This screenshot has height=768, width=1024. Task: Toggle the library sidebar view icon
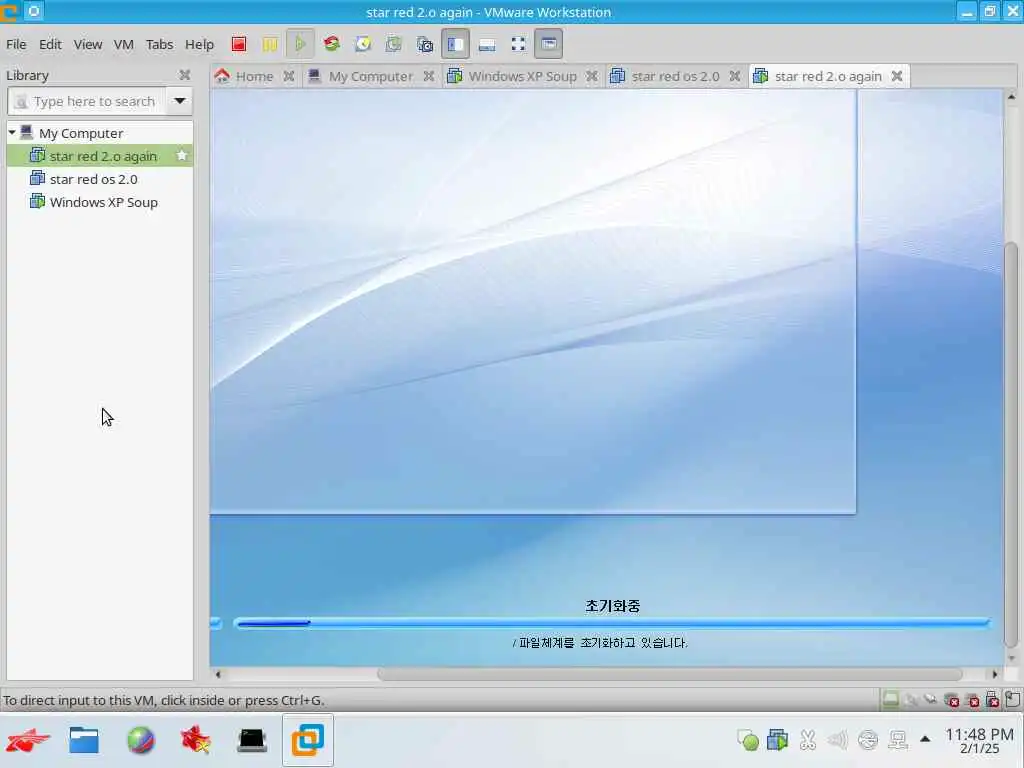point(455,44)
